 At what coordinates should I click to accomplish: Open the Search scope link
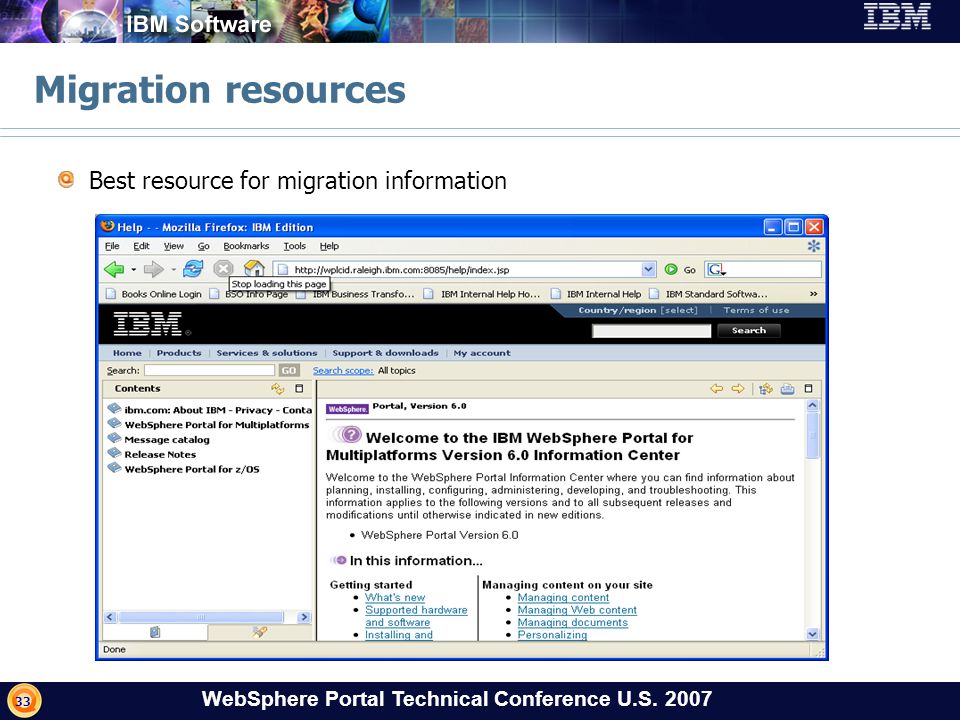pos(343,370)
